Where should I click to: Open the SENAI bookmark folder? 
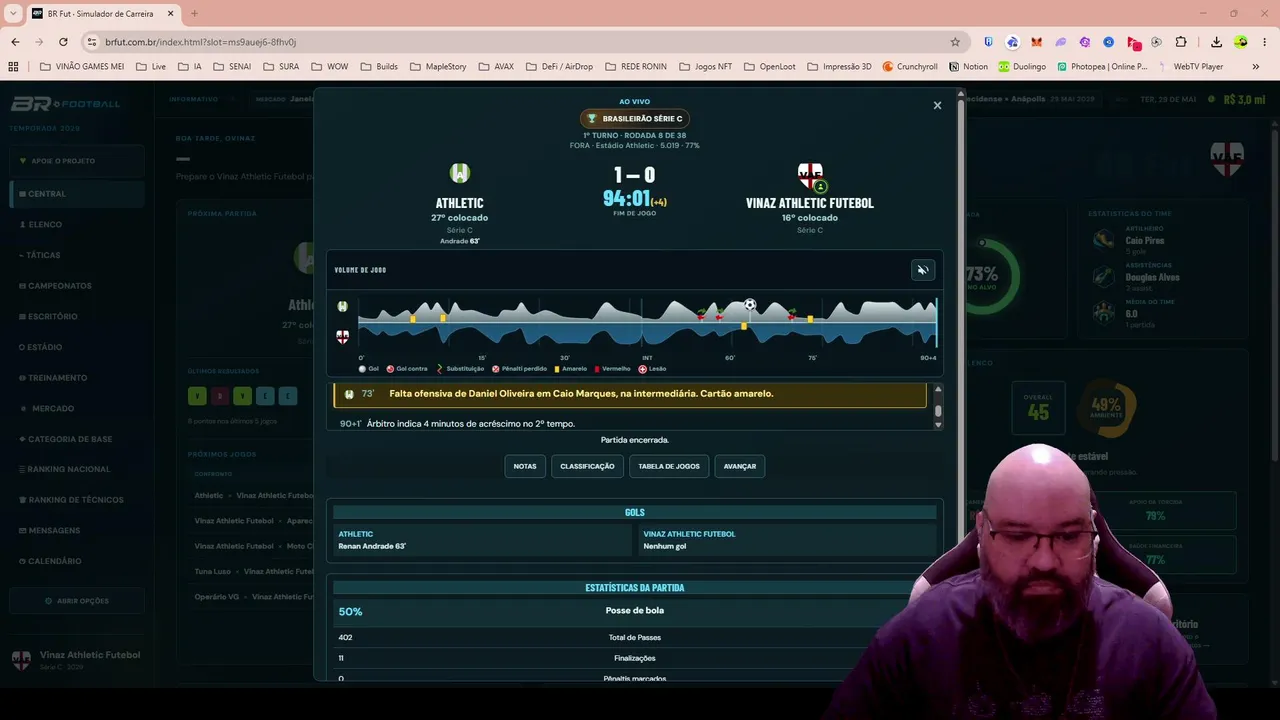pyautogui.click(x=232, y=67)
